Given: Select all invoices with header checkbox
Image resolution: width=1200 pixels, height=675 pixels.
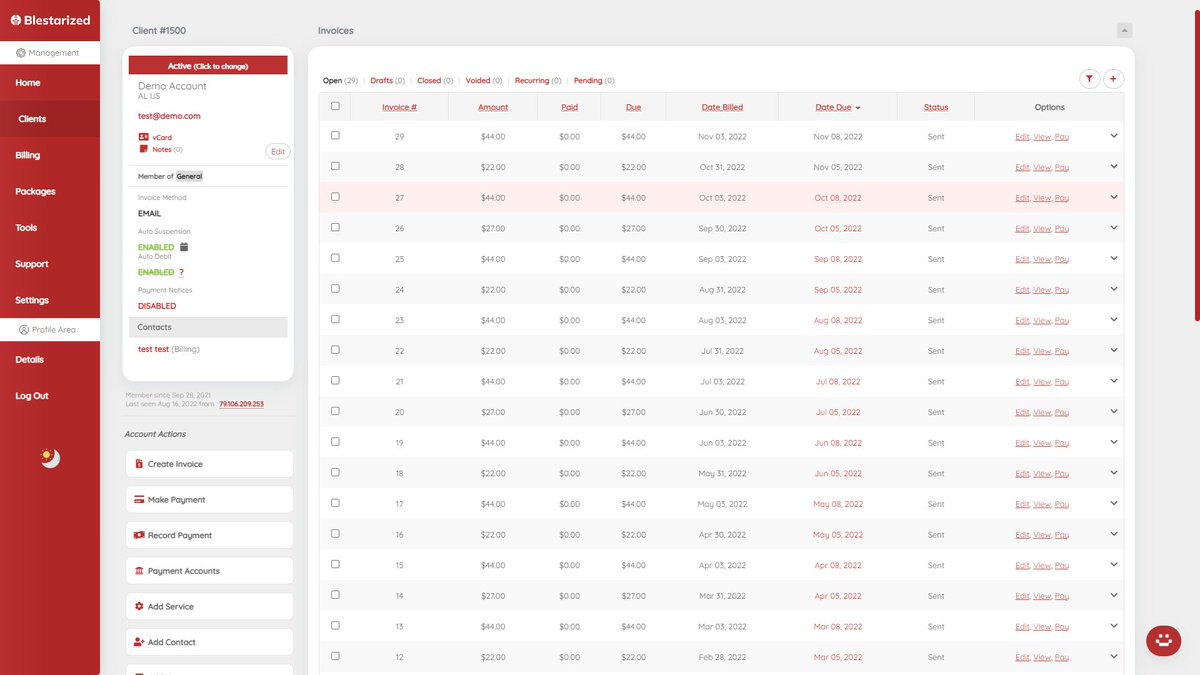Looking at the screenshot, I should coord(335,105).
